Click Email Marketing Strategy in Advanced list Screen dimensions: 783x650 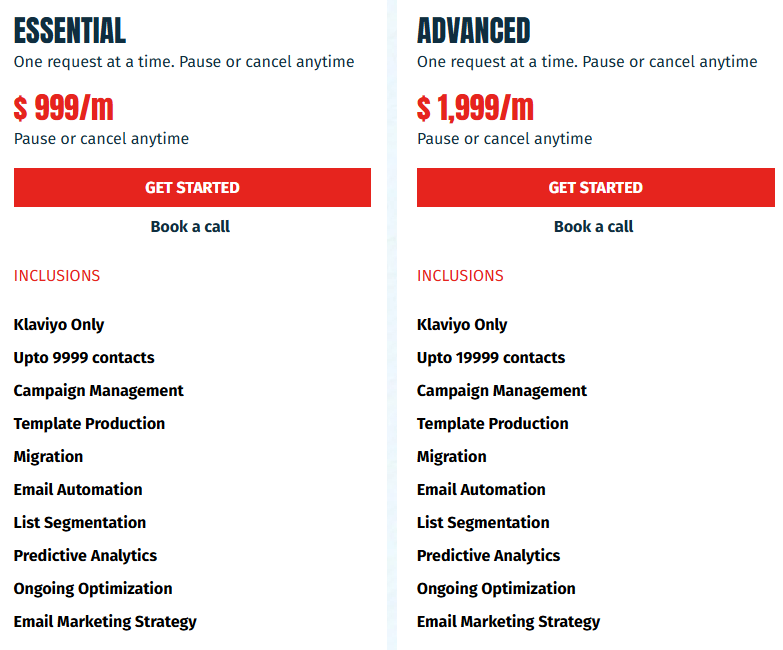[508, 621]
